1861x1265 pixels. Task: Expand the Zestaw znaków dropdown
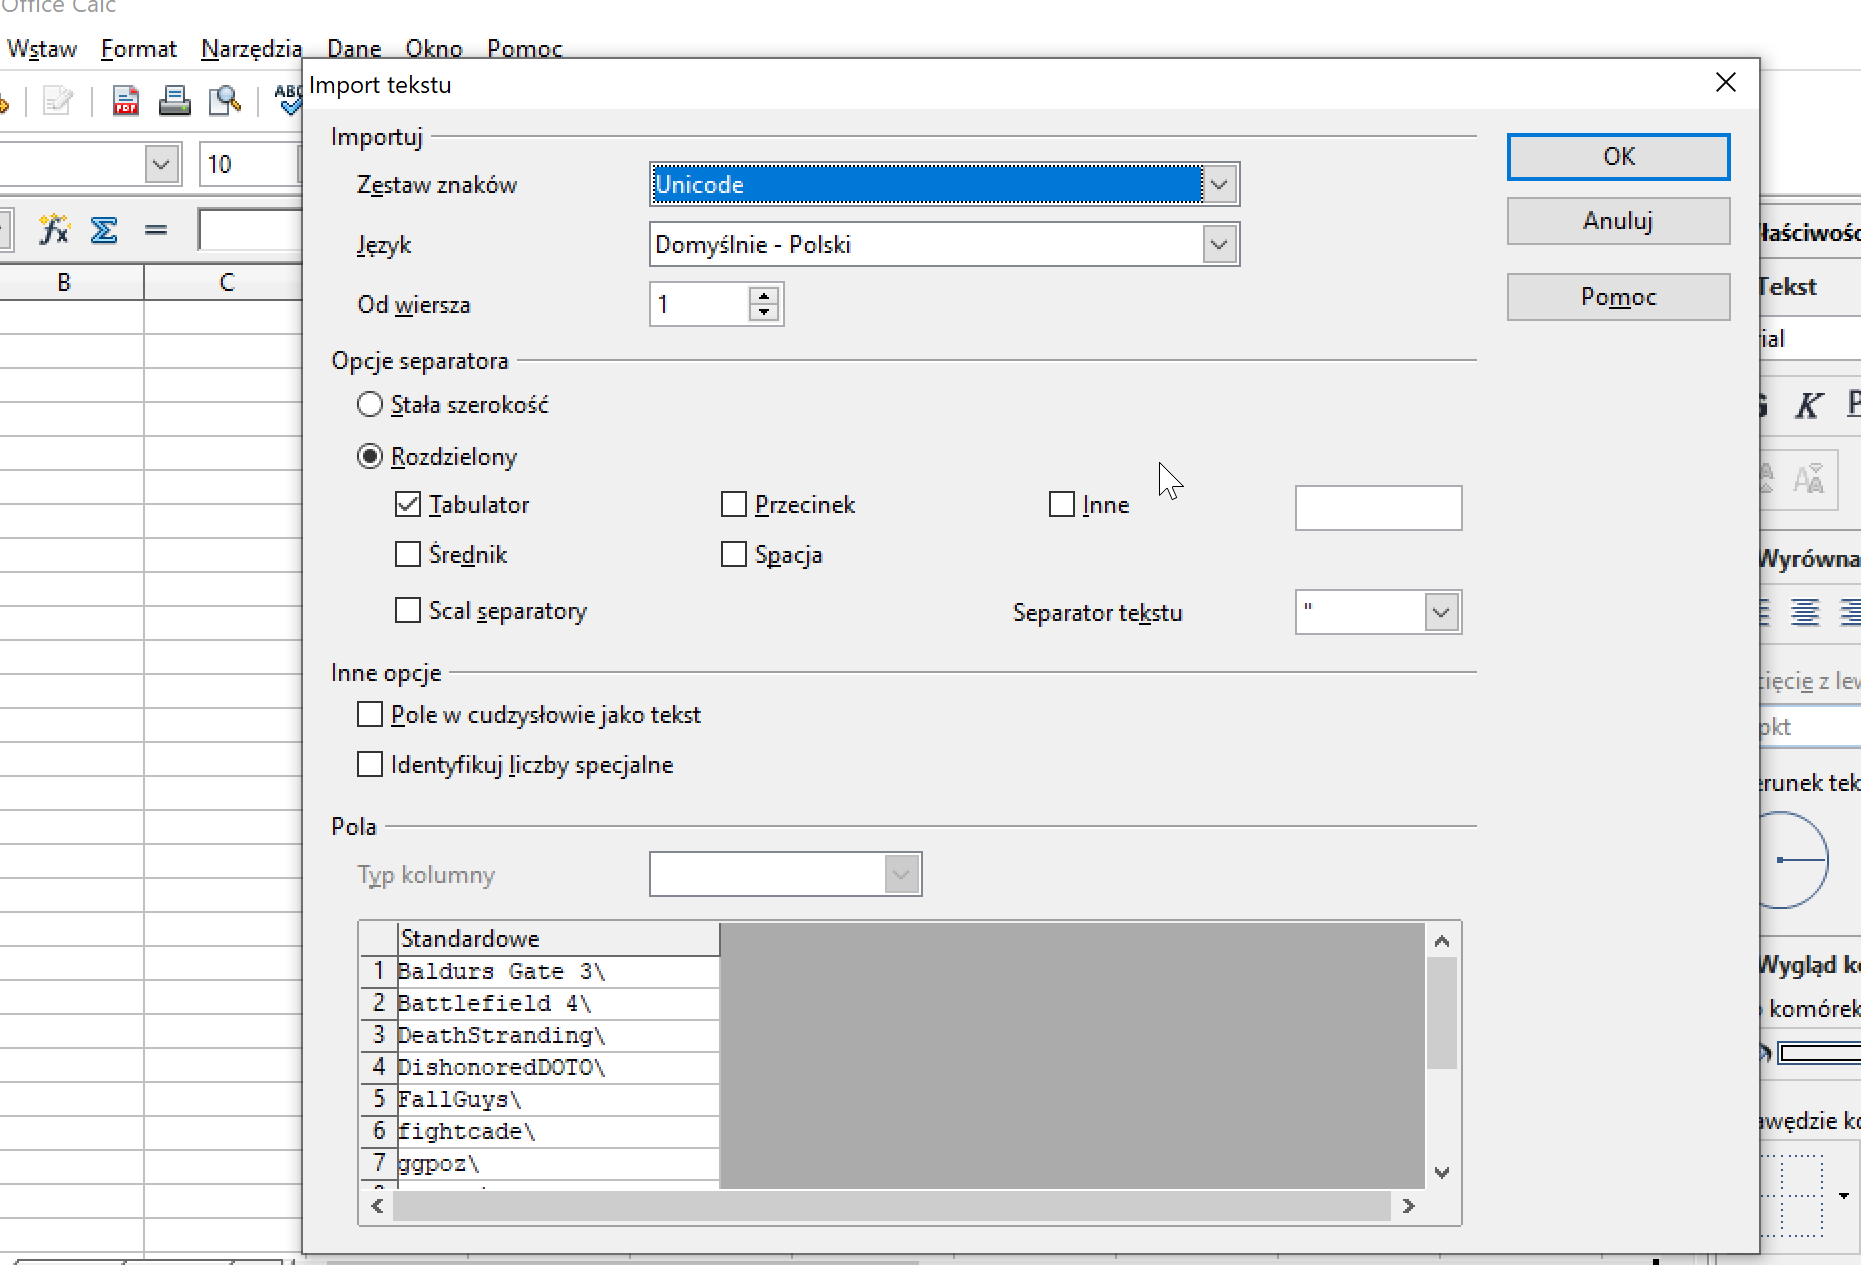pyautogui.click(x=1219, y=185)
